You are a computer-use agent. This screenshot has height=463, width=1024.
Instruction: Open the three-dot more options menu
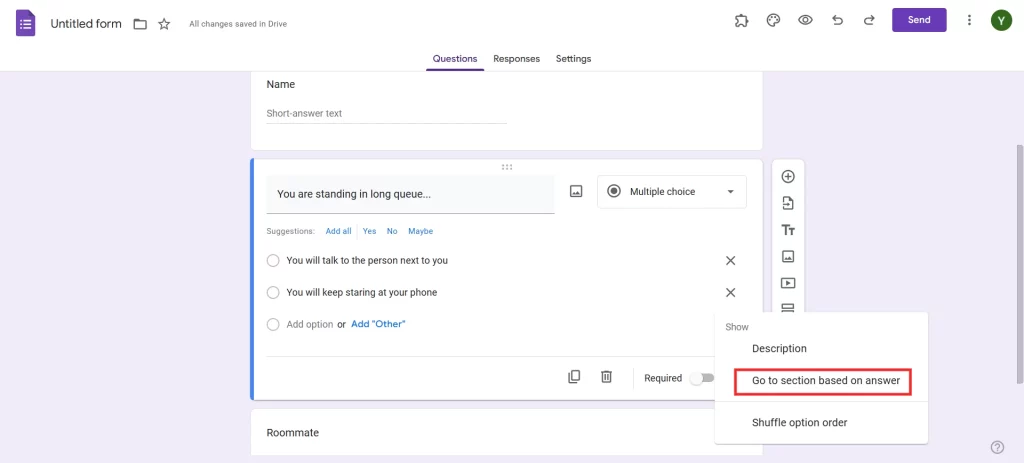[x=969, y=20]
